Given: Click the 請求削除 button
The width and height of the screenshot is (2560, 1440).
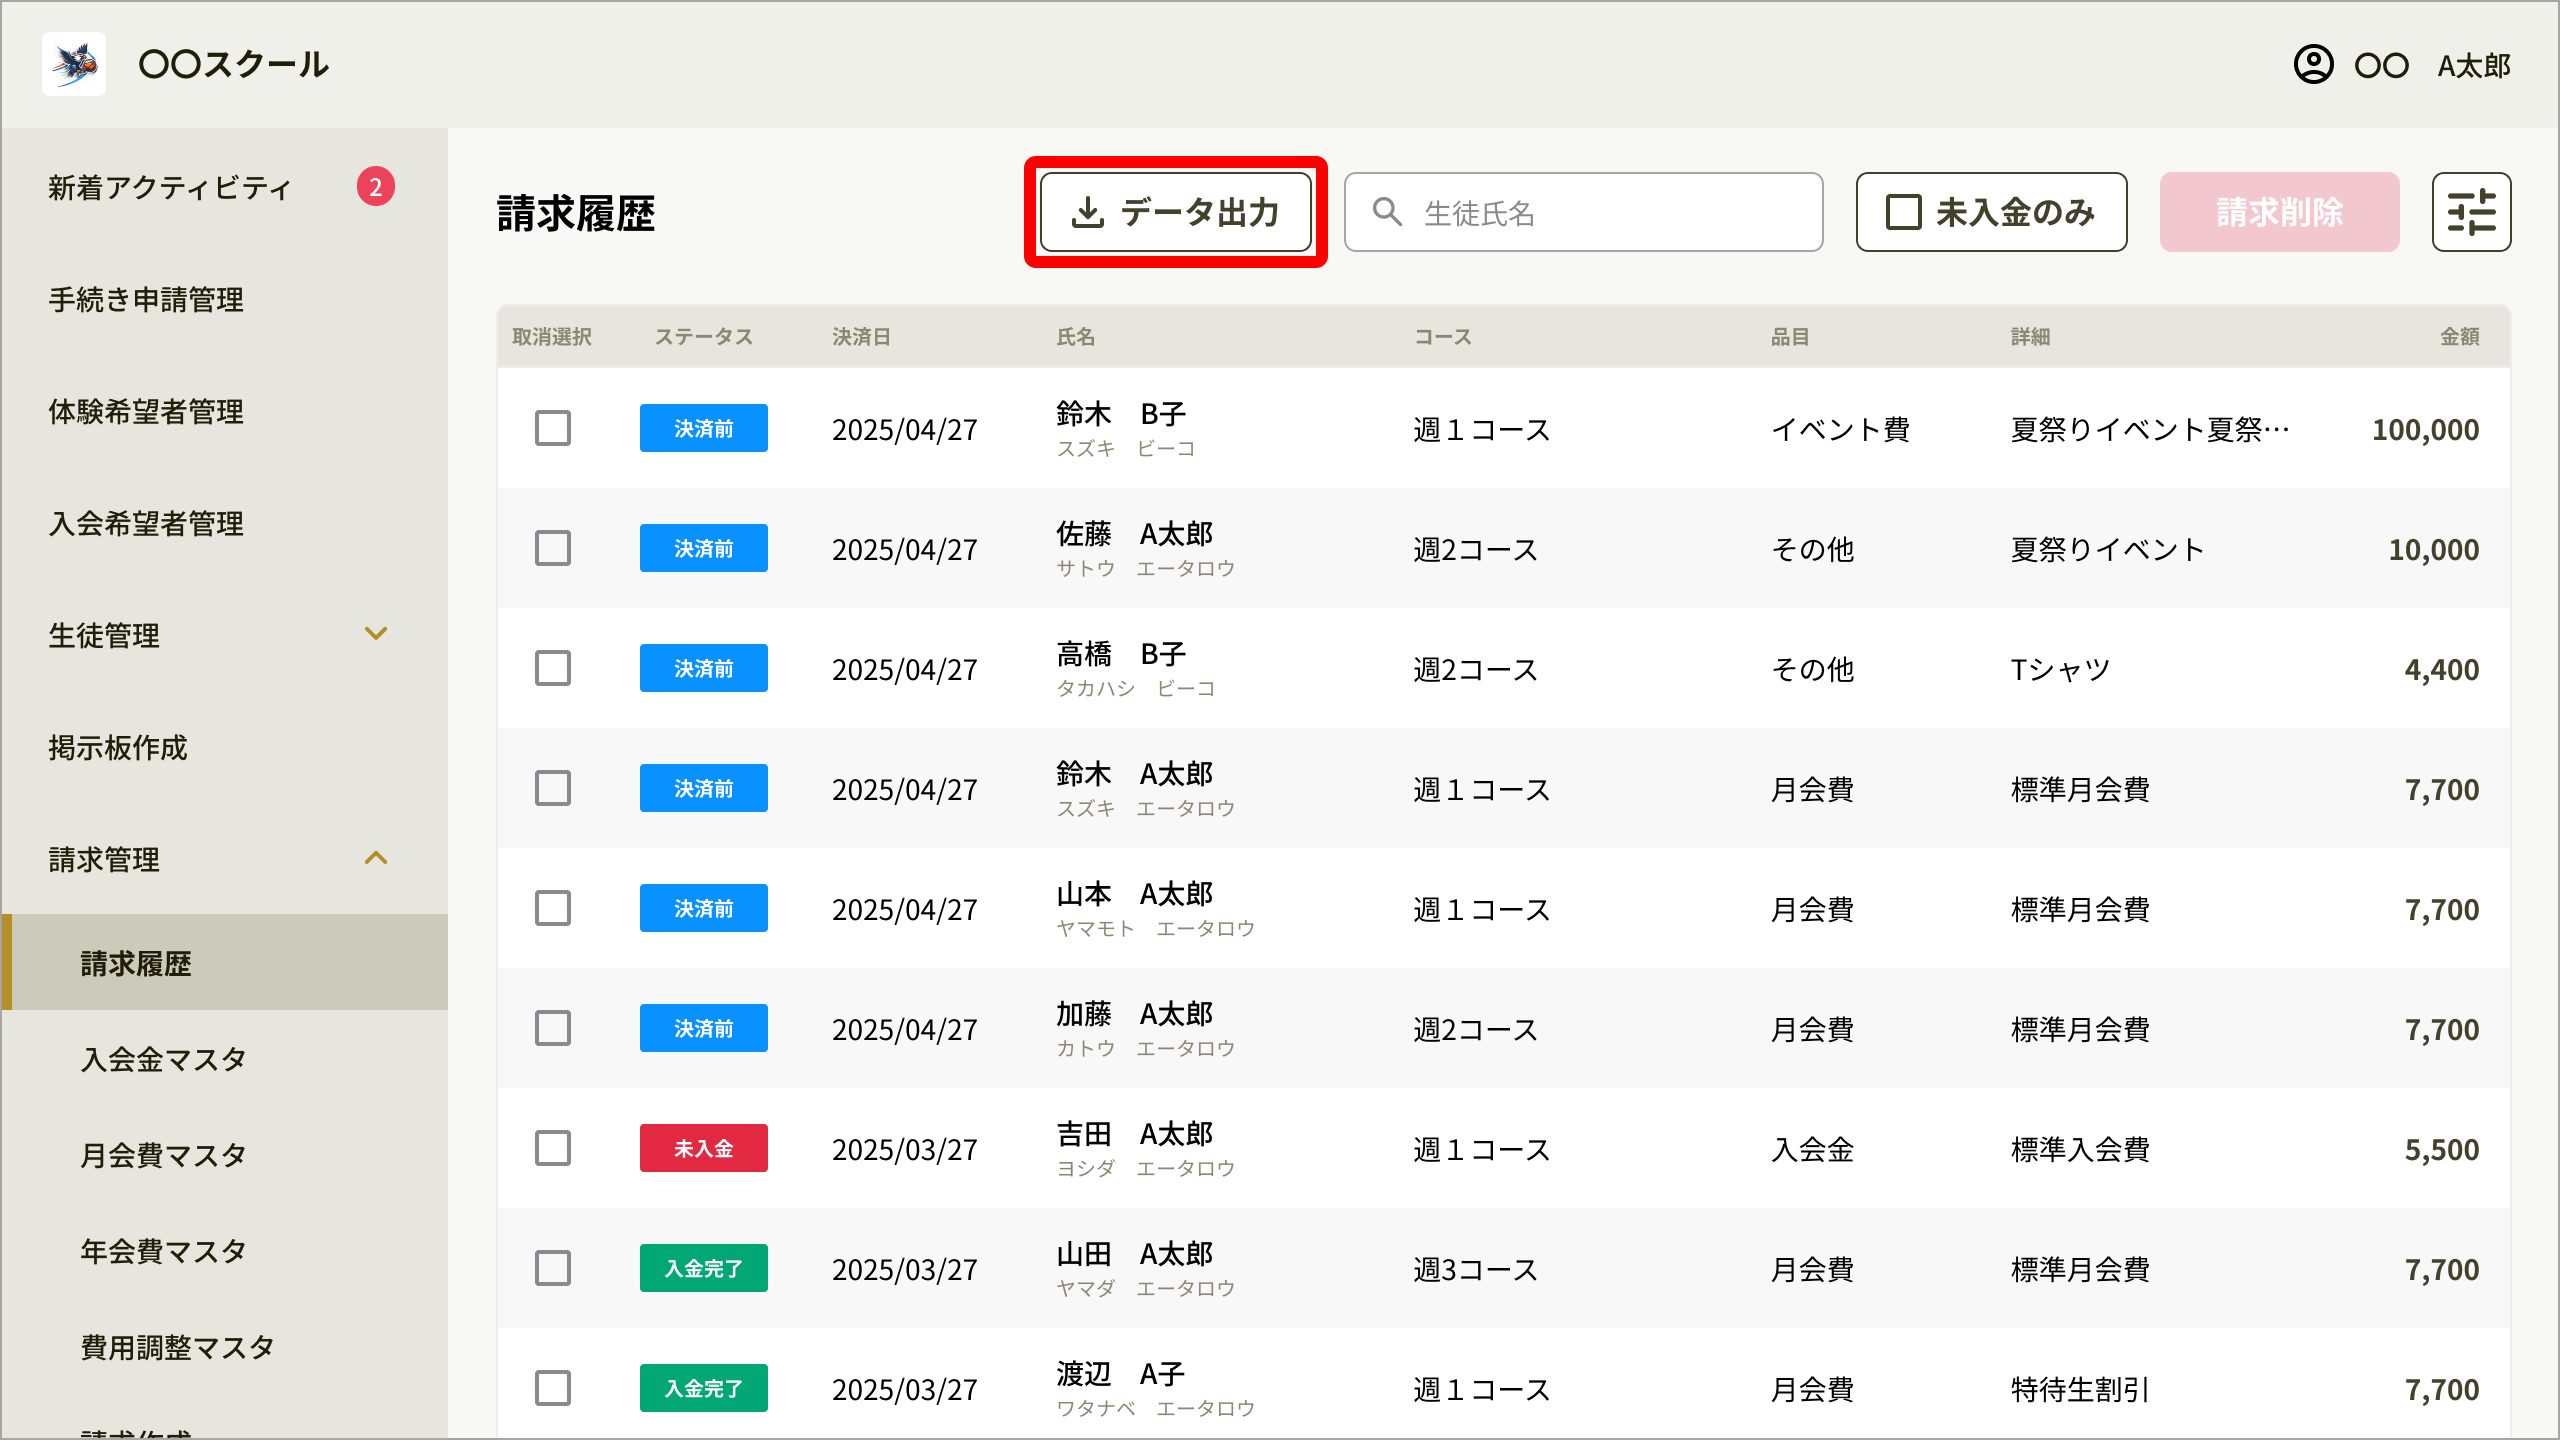Looking at the screenshot, I should pos(2279,212).
